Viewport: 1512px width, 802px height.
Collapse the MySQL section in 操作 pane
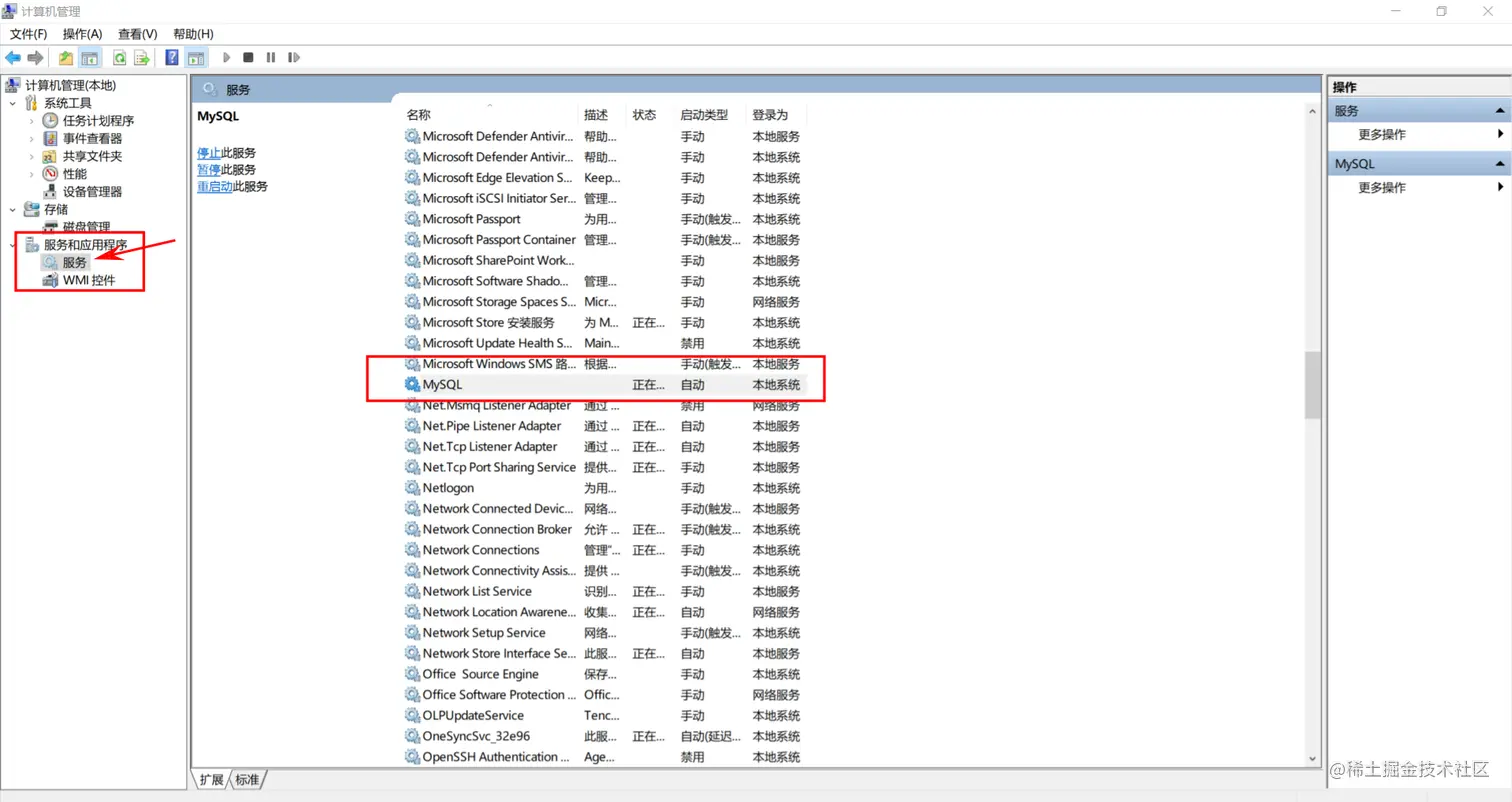click(x=1500, y=163)
